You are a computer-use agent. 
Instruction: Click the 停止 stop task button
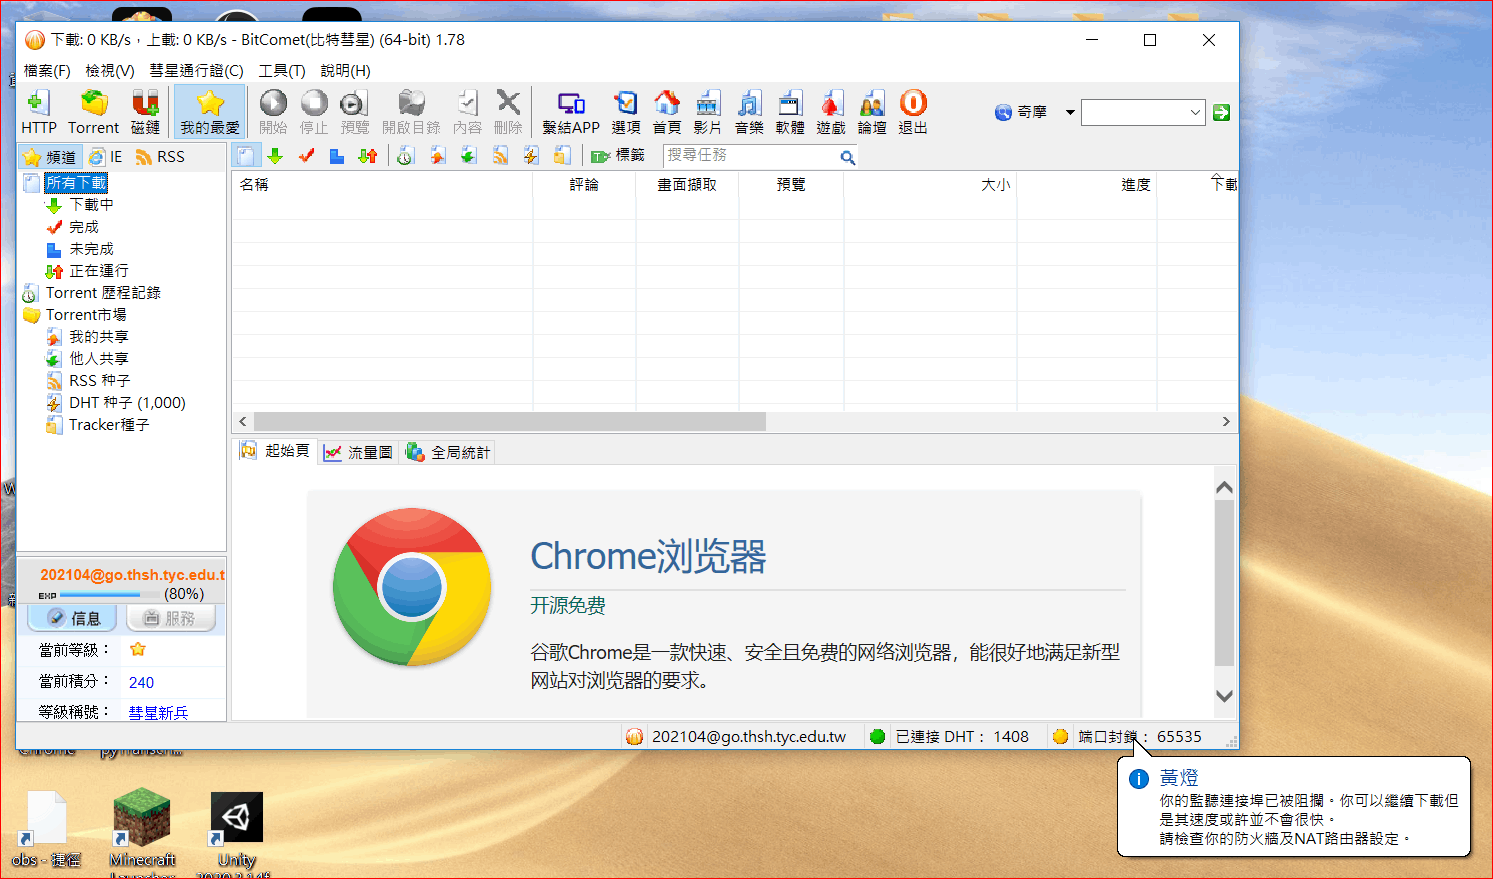pyautogui.click(x=314, y=112)
